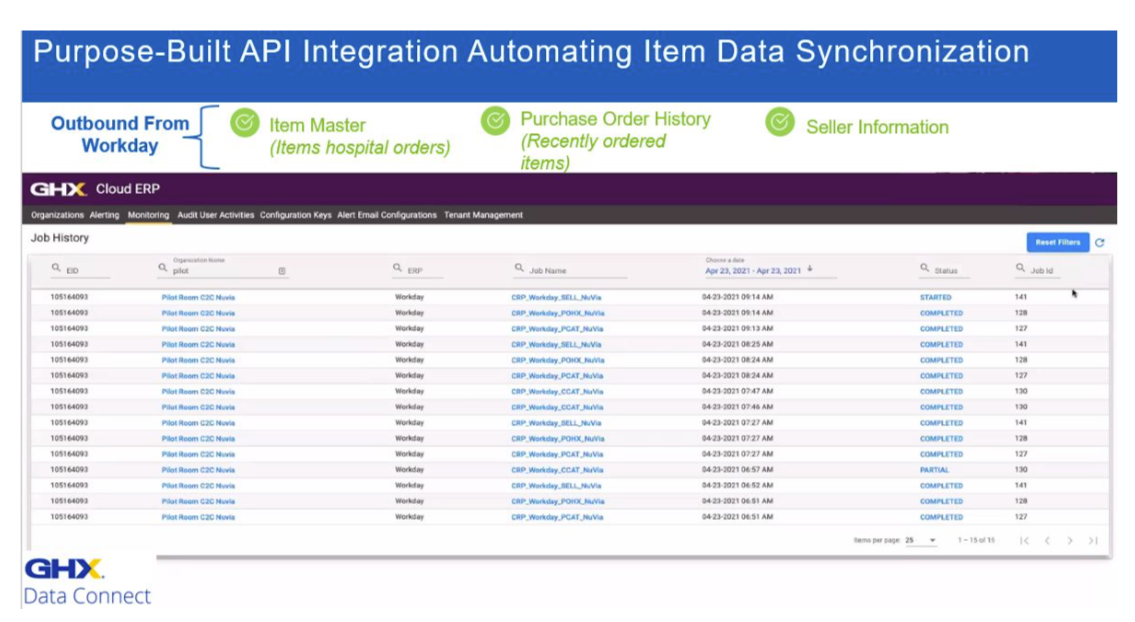Click the Reset Filters button
Viewport: 1135px width, 622px height.
tap(1056, 242)
